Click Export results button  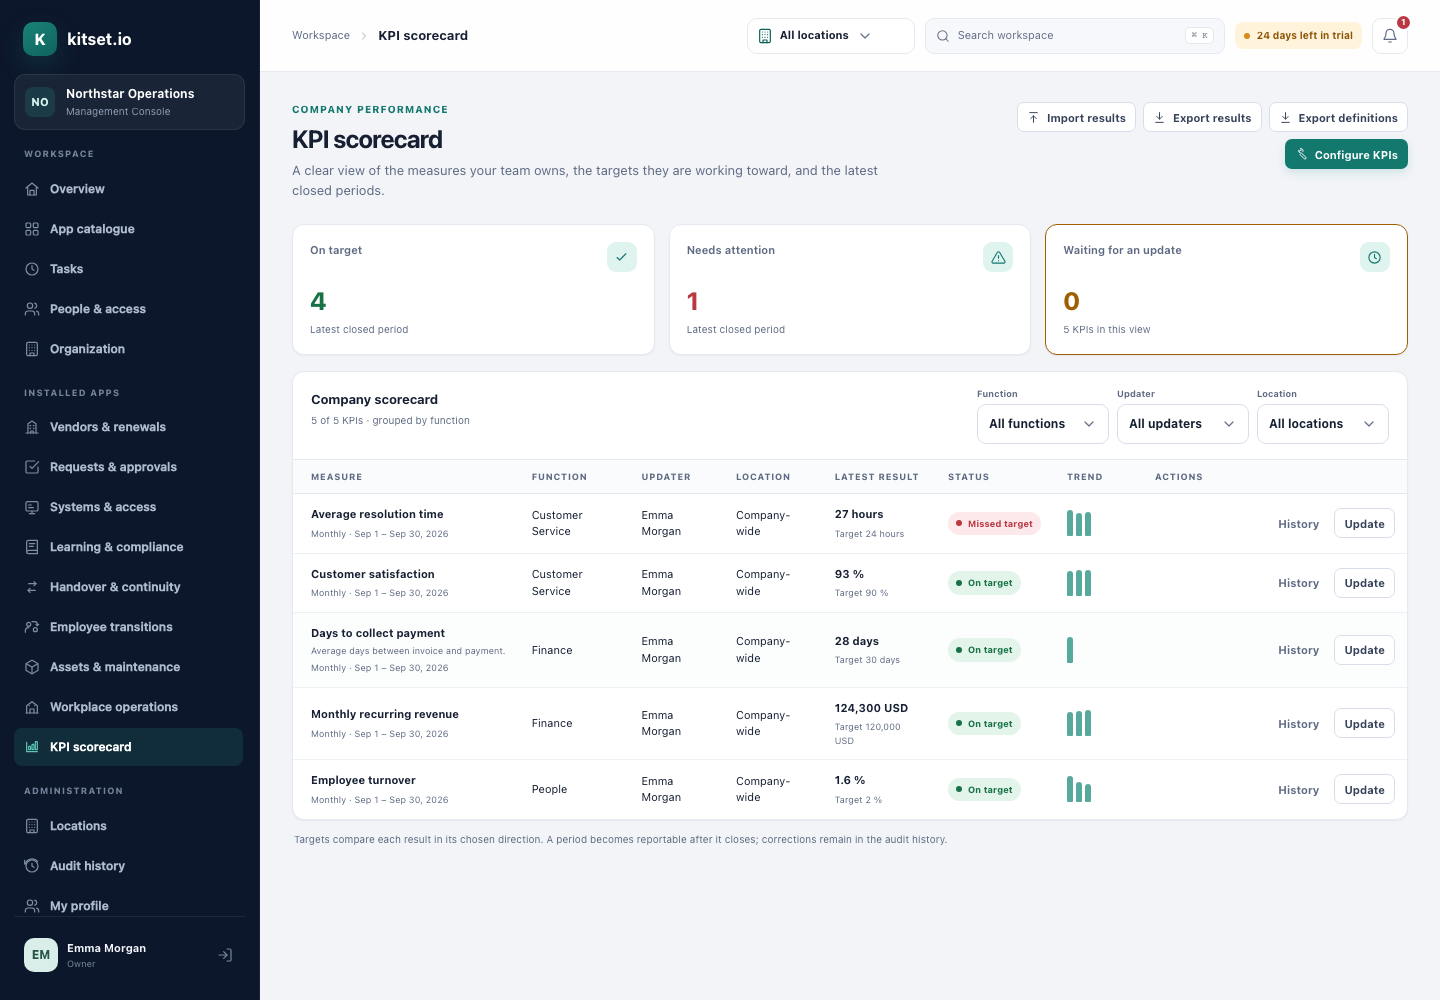click(1202, 117)
